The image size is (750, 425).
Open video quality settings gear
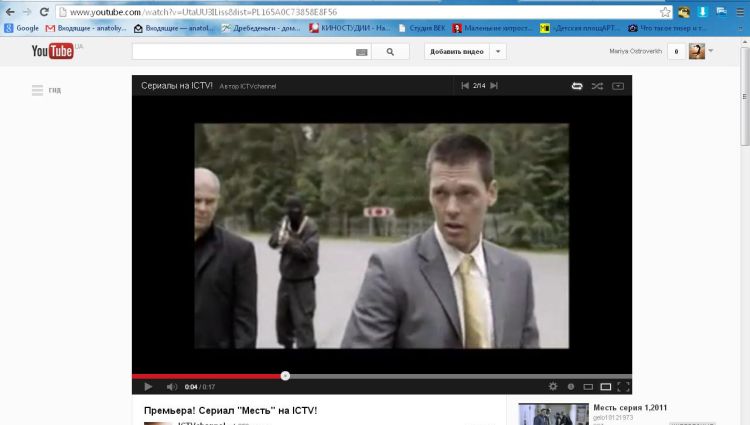553,386
